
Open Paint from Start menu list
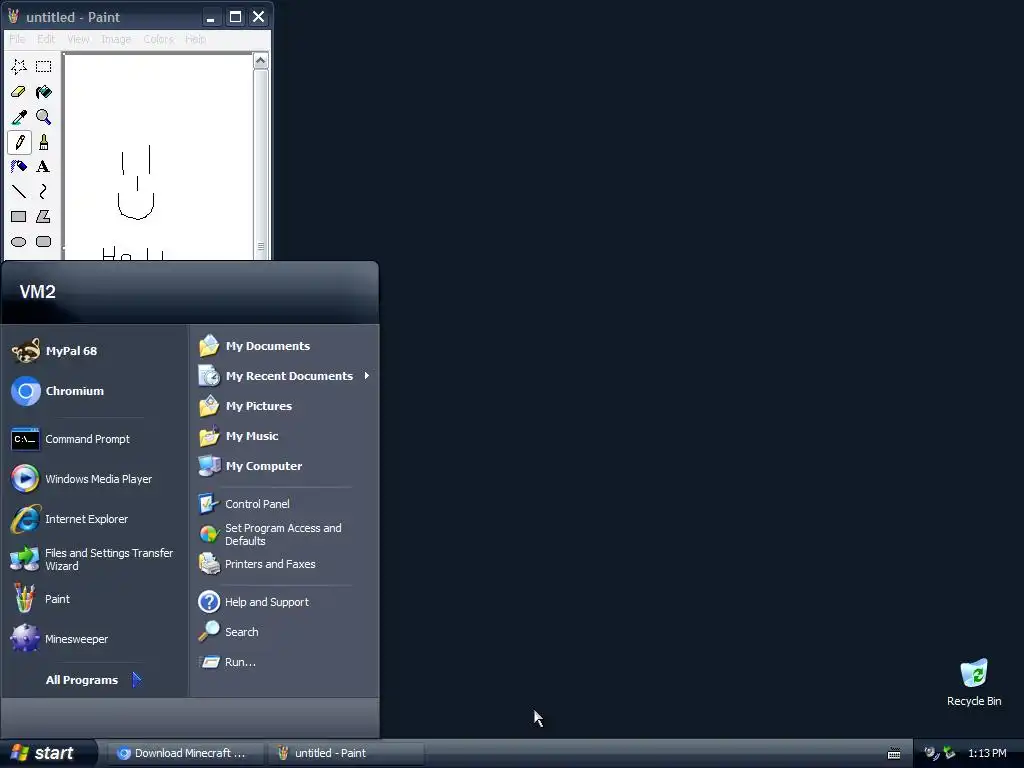pyautogui.click(x=95, y=599)
